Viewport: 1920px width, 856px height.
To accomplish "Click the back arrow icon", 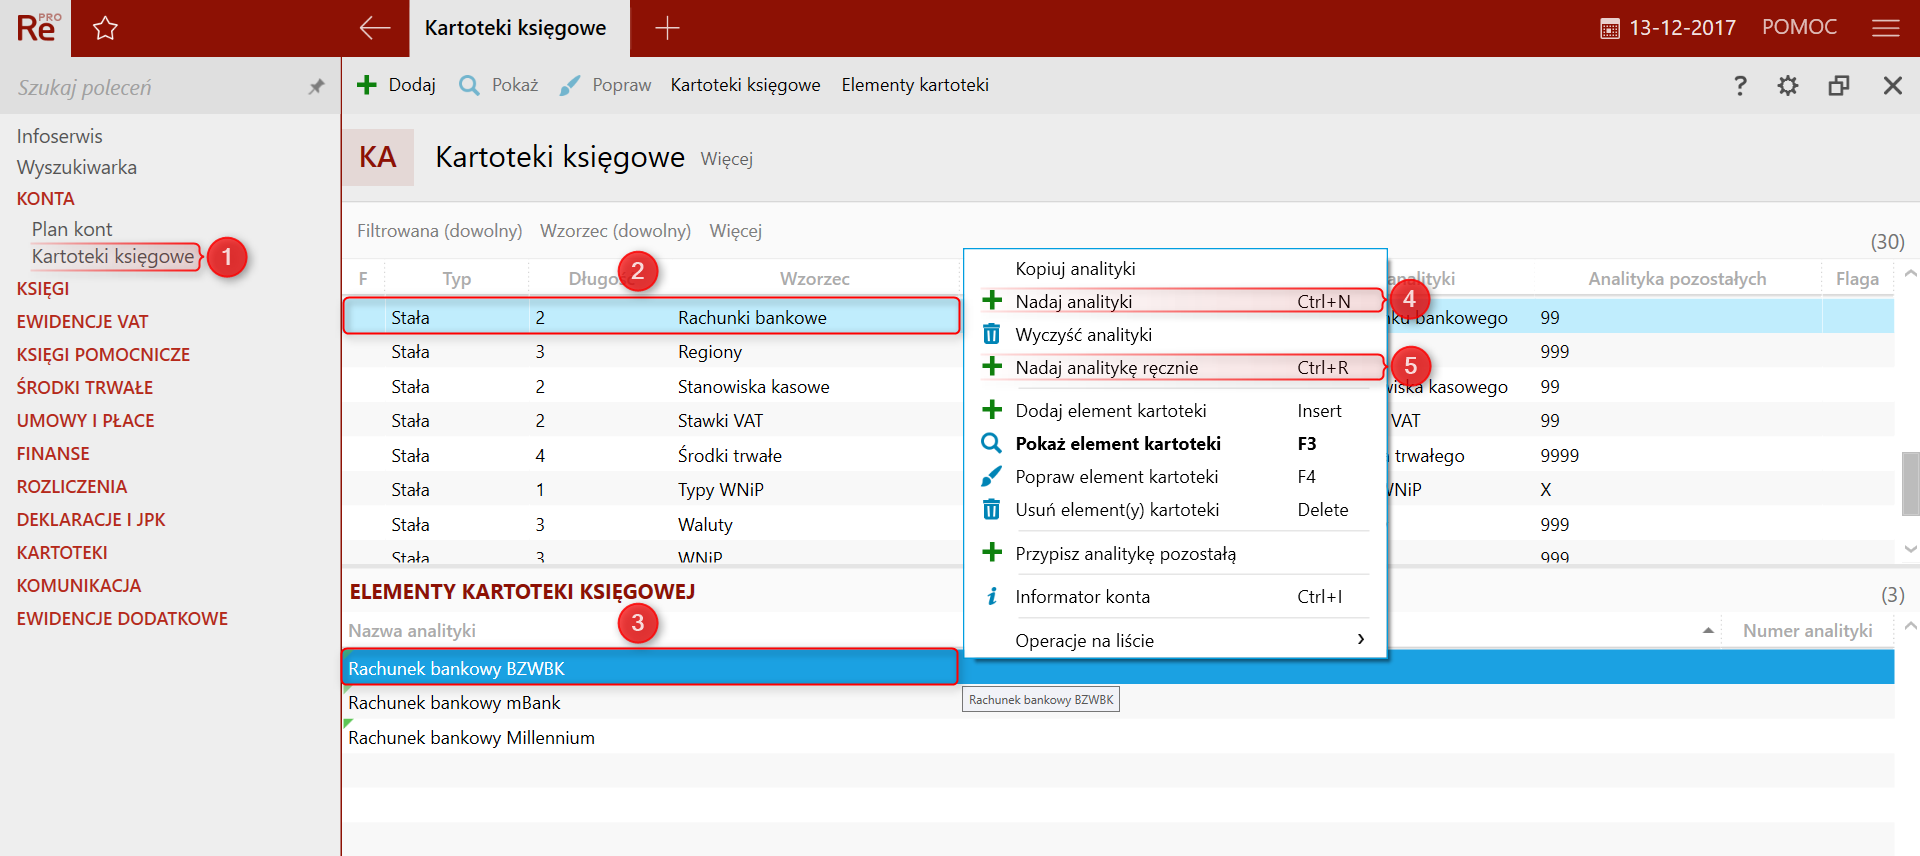I will coord(374,28).
